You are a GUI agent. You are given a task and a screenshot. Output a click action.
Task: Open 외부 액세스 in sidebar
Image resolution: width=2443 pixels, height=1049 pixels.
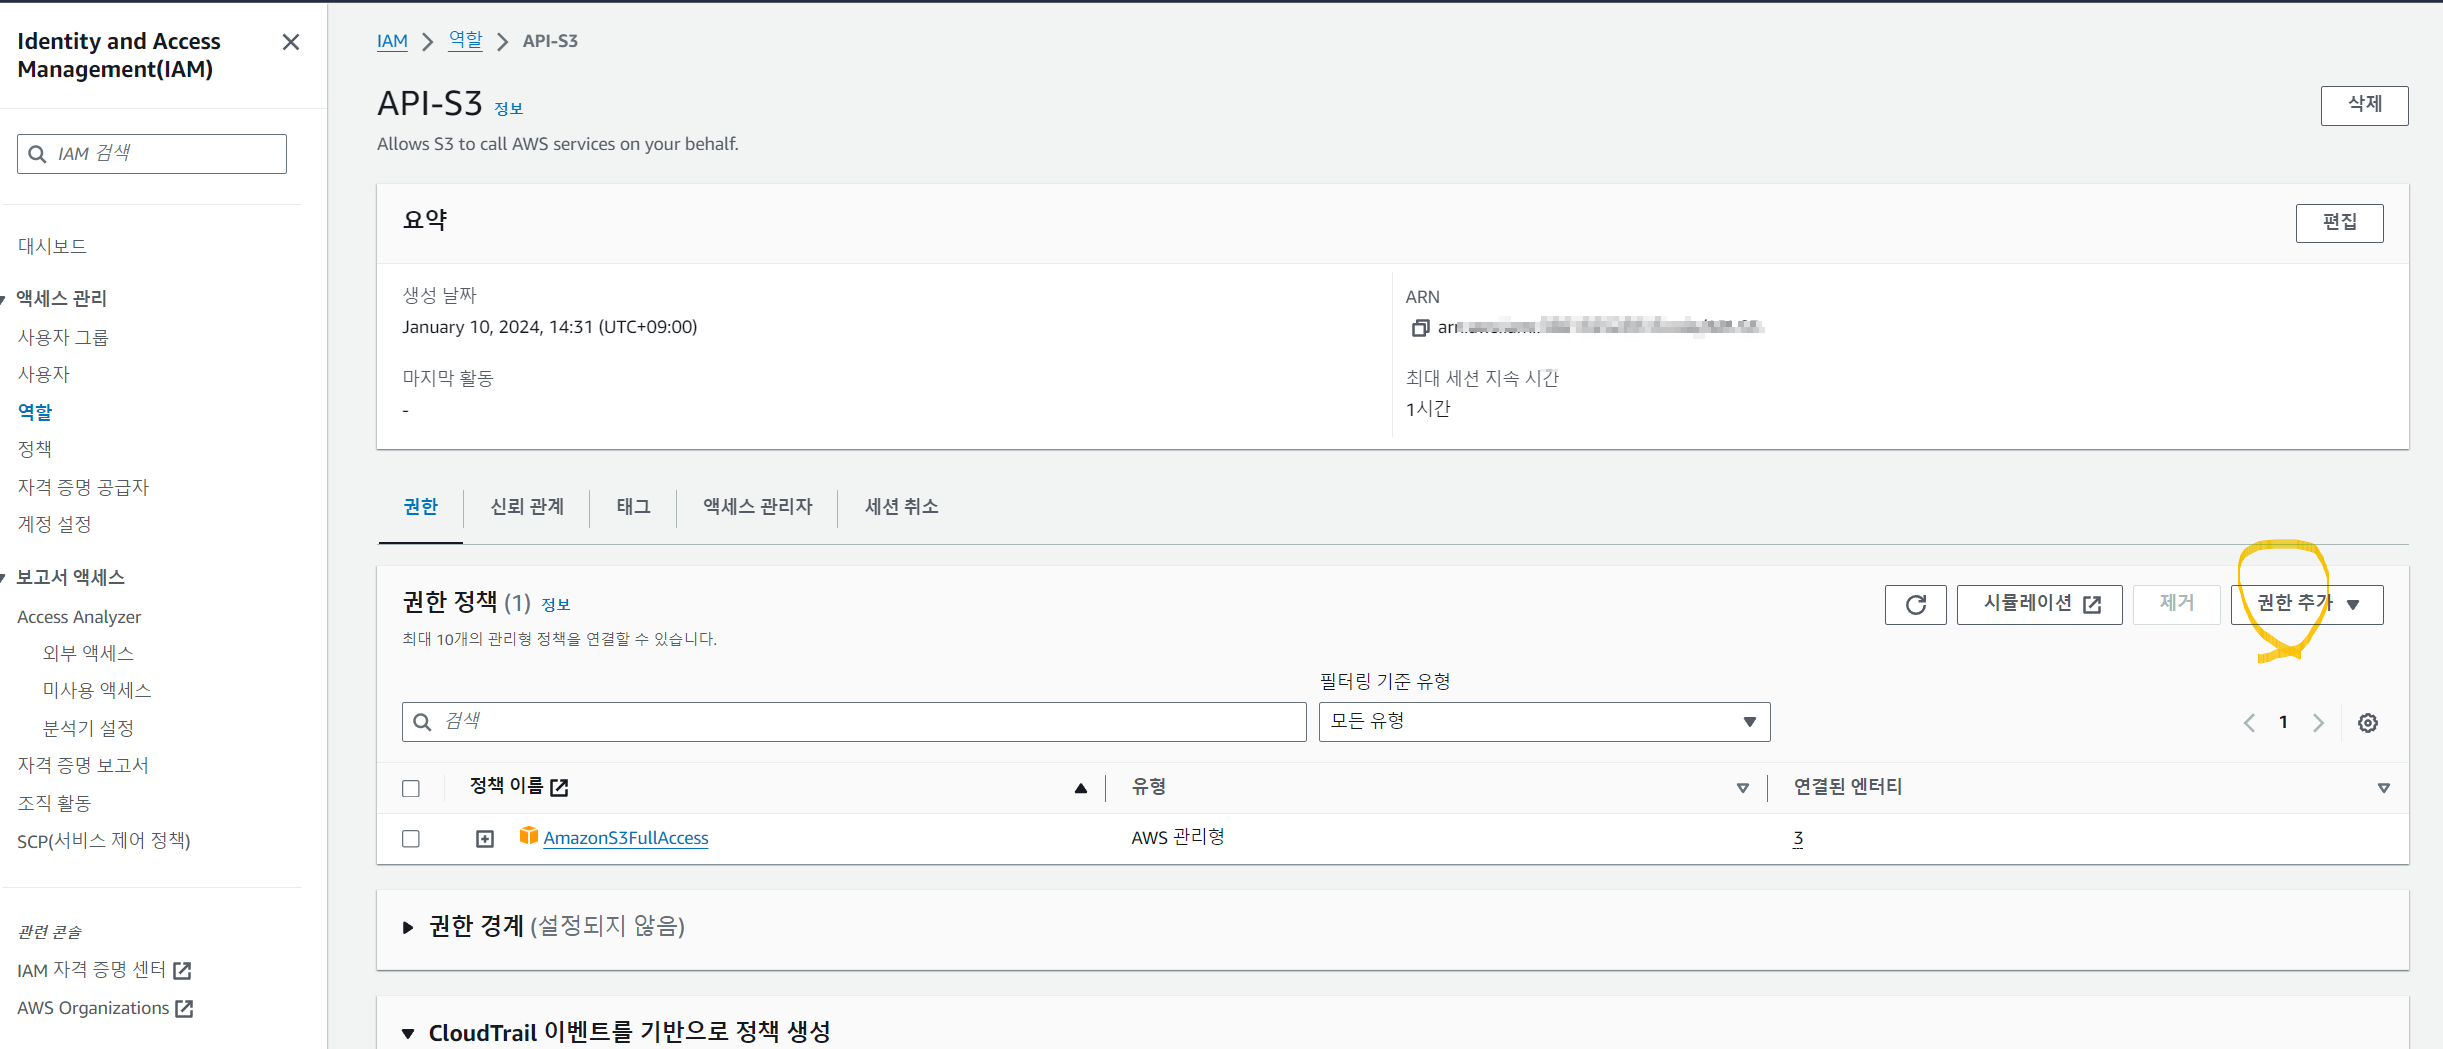[88, 653]
